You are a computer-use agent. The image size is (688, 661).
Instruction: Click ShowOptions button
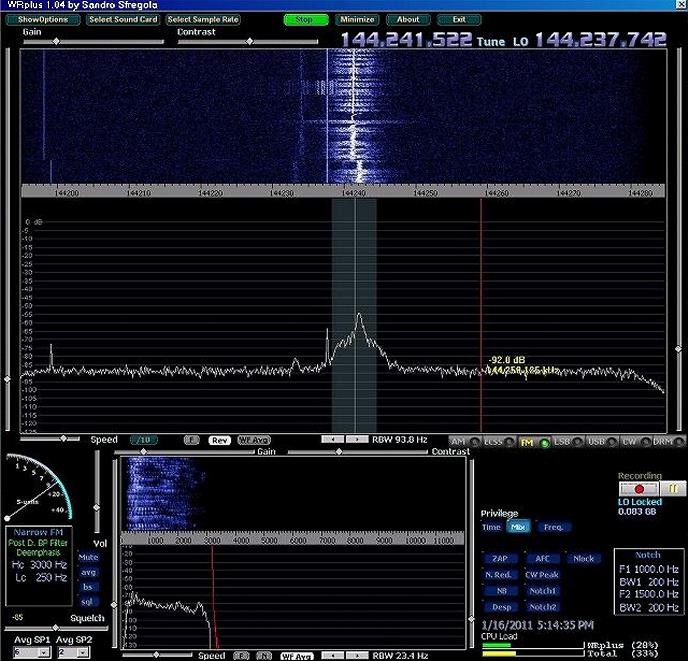43,20
